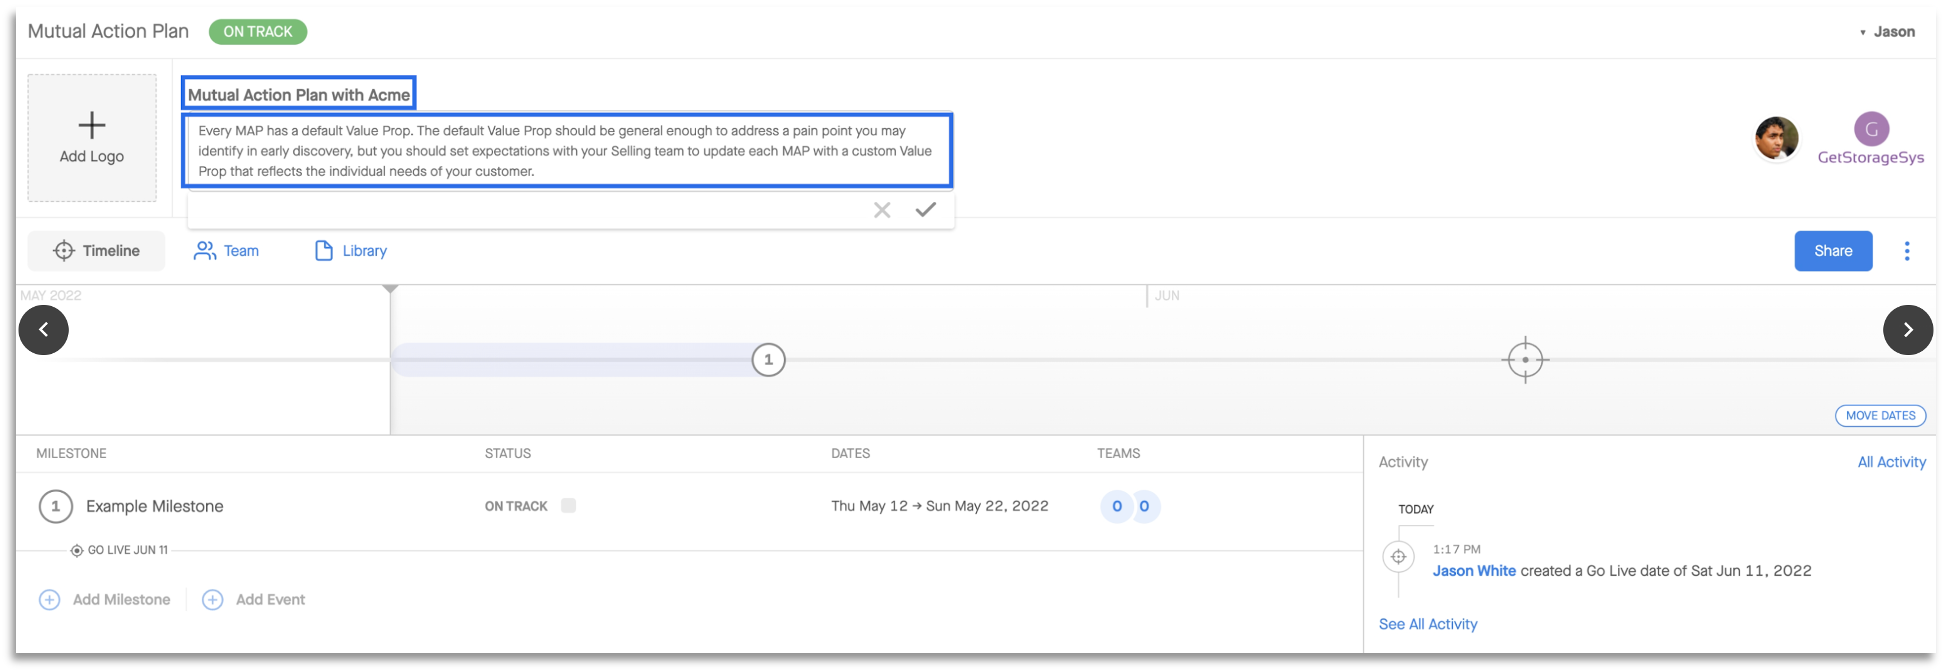The height and width of the screenshot is (672, 1944).
Task: Click the GetStorageSys company name
Action: [x=1871, y=157]
